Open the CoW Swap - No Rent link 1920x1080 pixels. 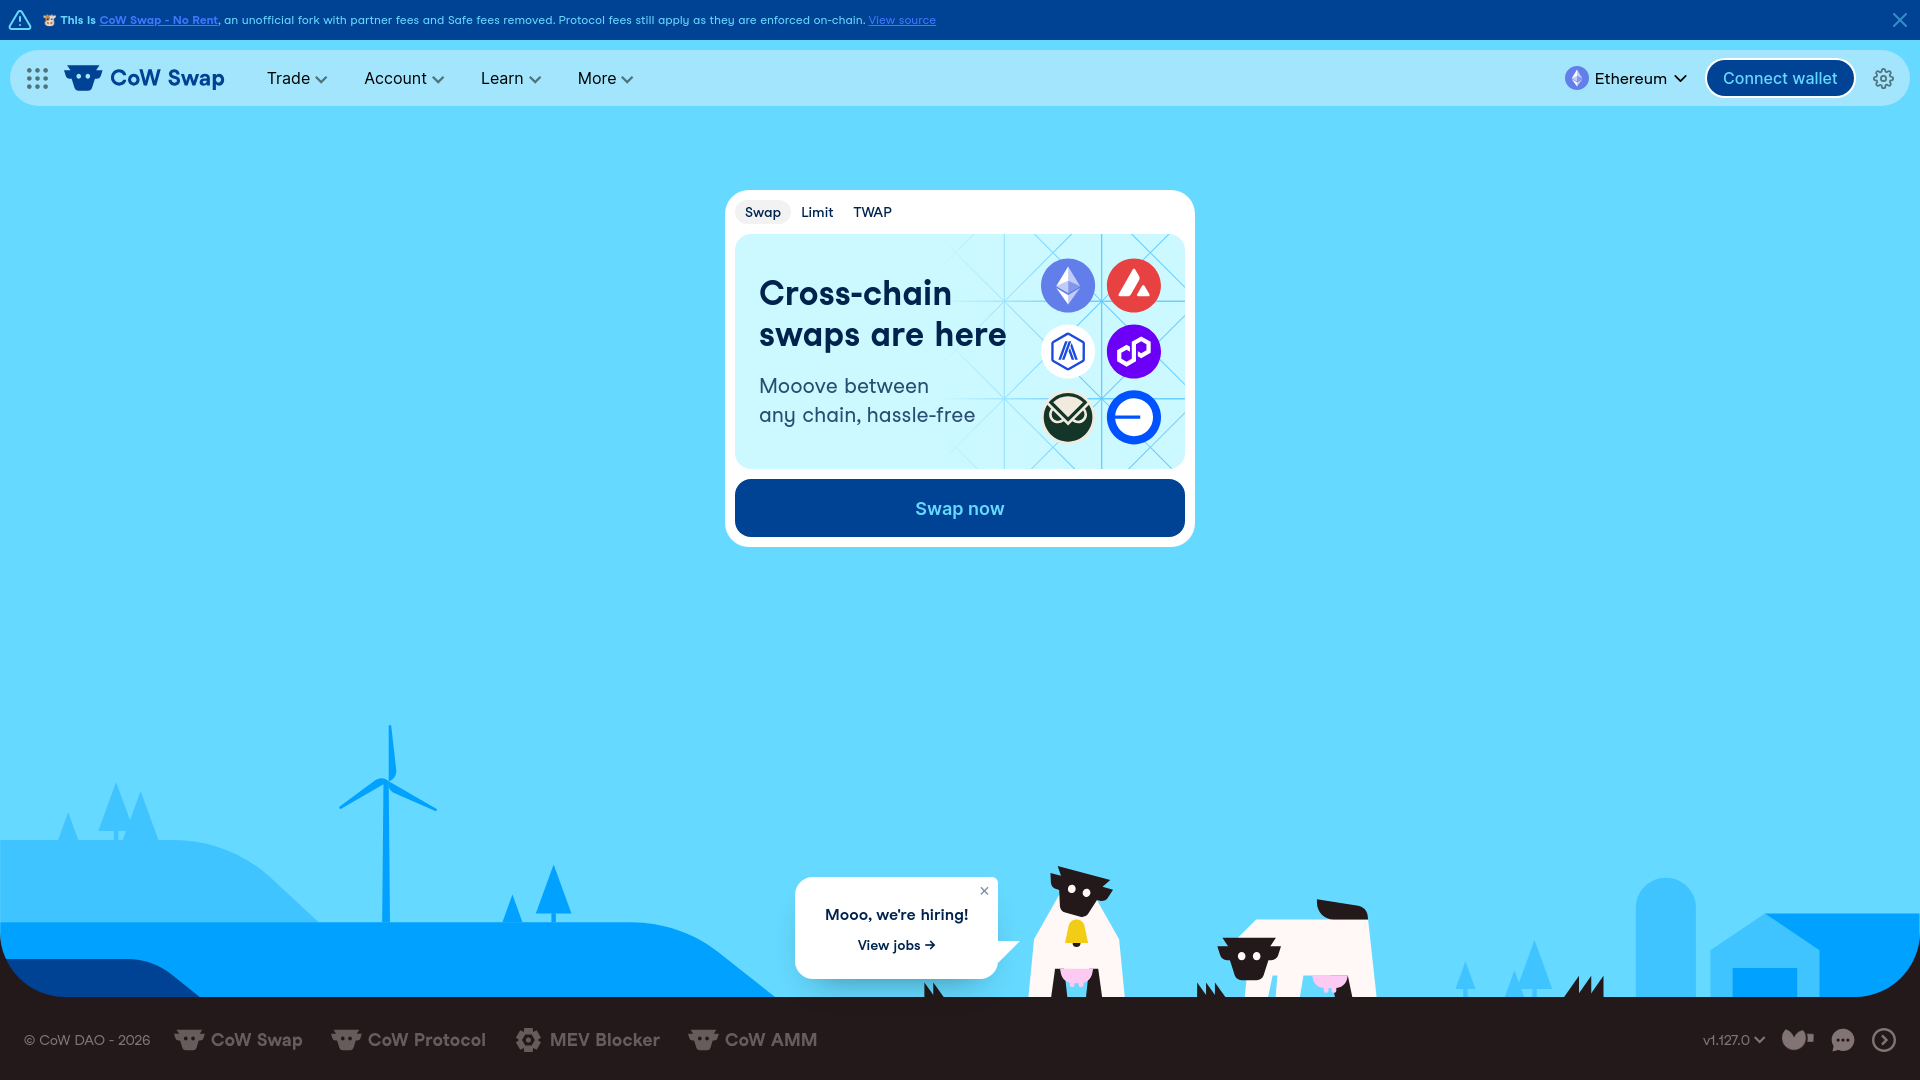coord(158,20)
